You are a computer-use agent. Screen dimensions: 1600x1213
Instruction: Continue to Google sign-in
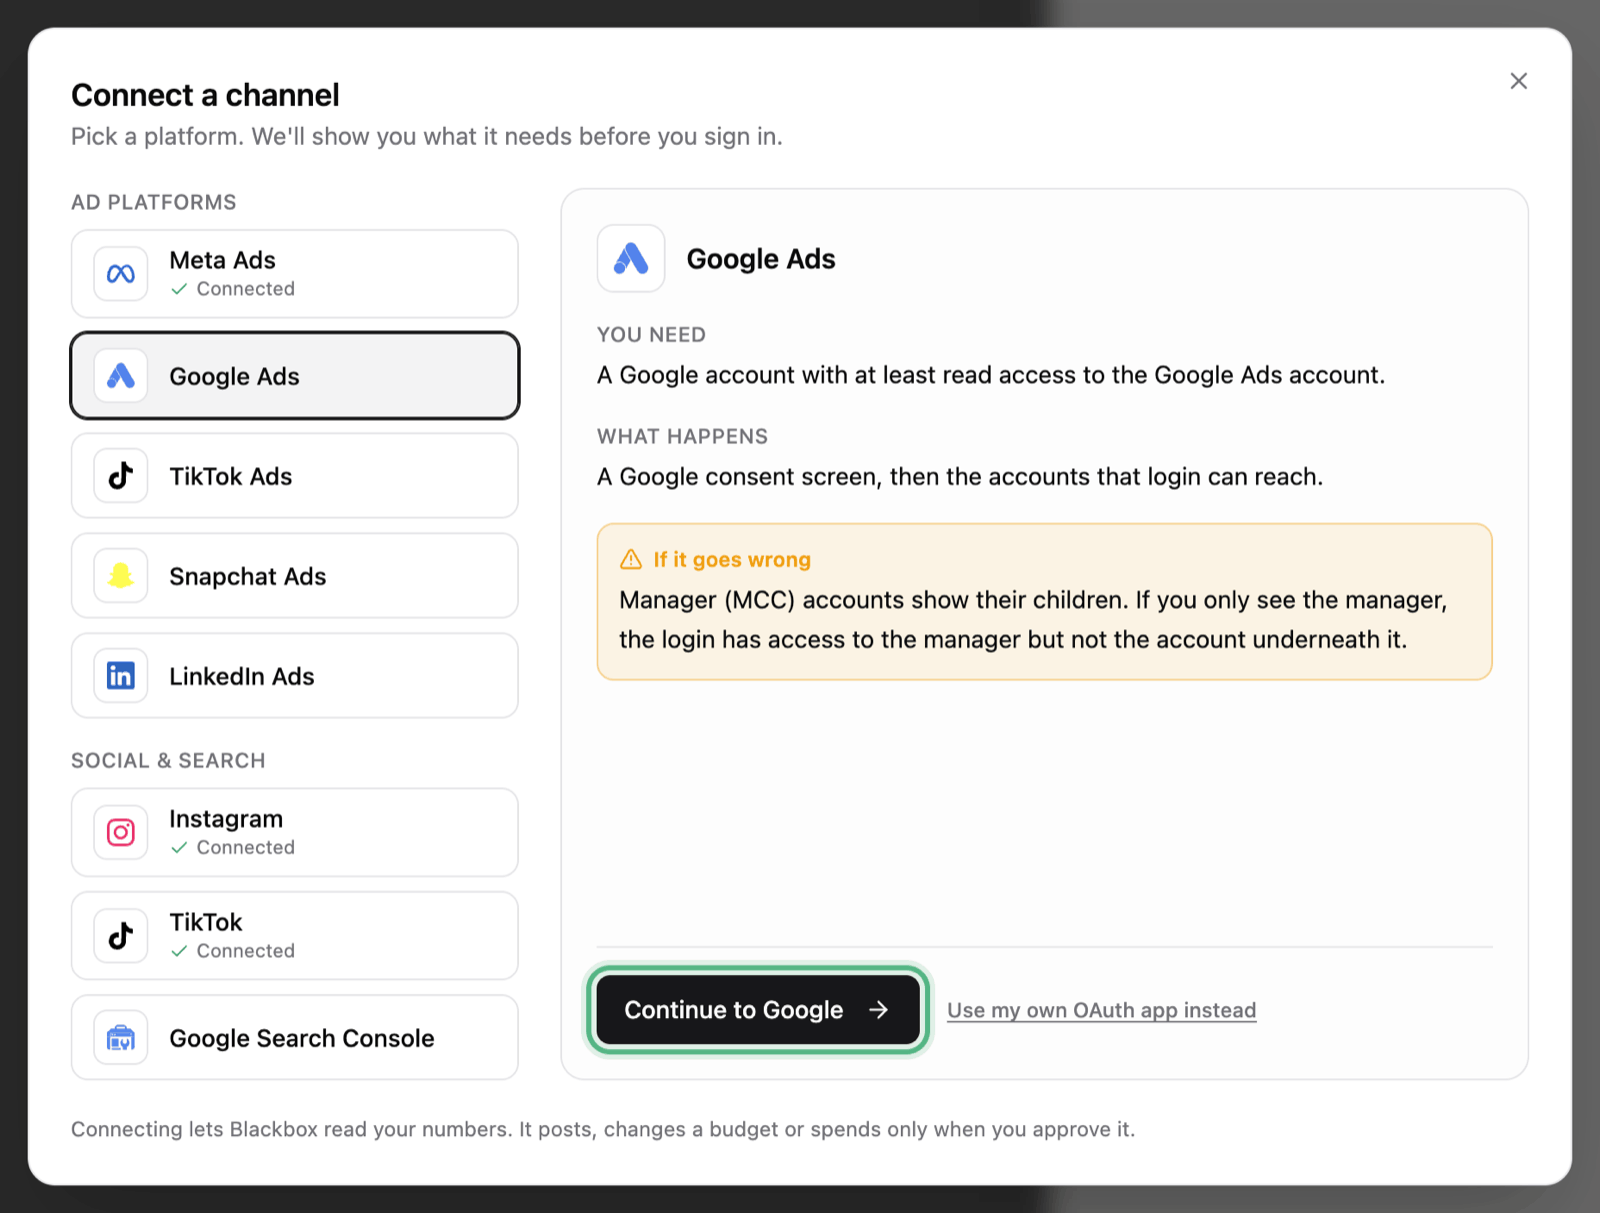pos(758,1010)
